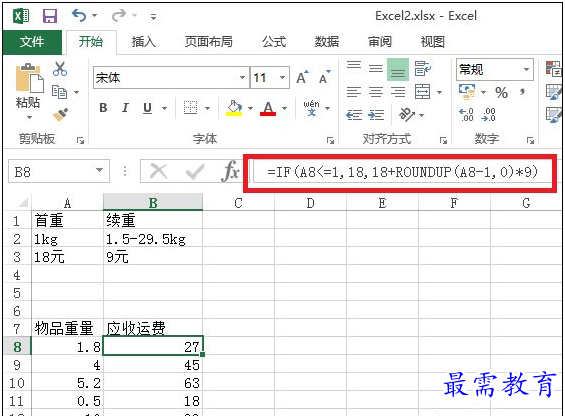565x416 pixels.
Task: Expand font color palette arrow
Action: pos(285,108)
